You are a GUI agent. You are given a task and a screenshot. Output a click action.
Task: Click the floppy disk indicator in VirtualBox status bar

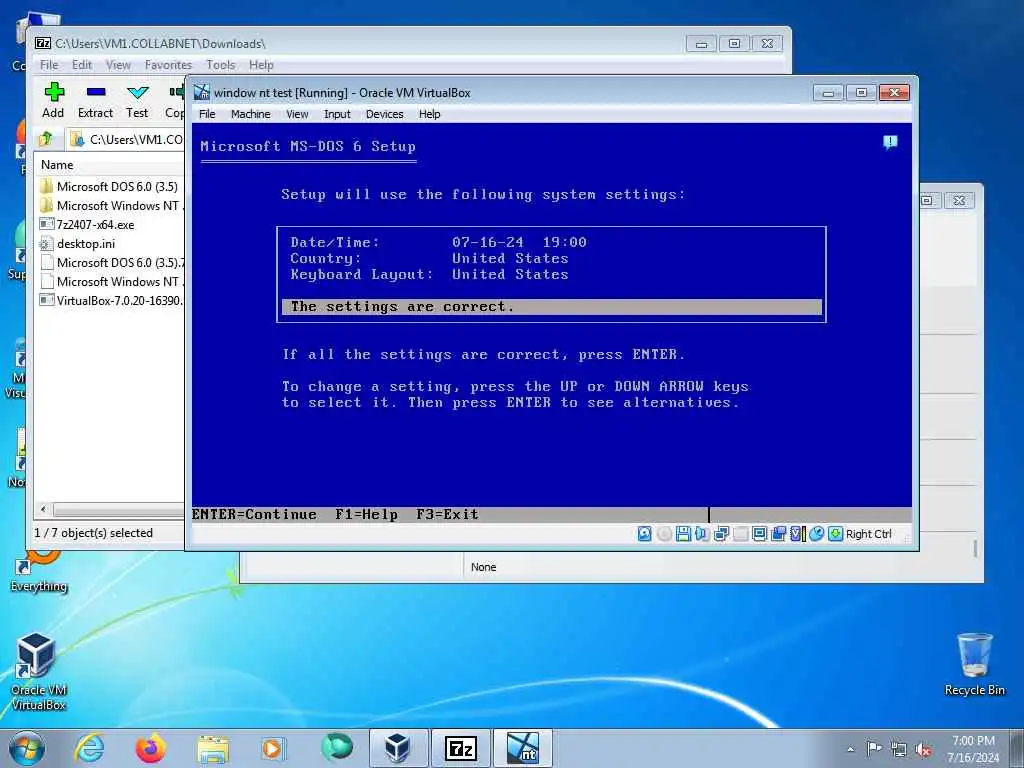point(683,534)
